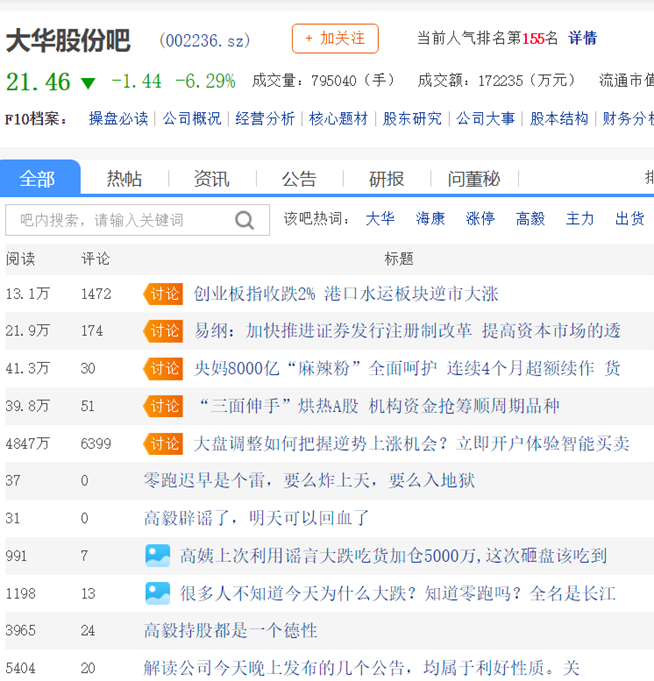Switch to the 研报 tab
Image resolution: width=654 pixels, height=681 pixels.
(386, 179)
